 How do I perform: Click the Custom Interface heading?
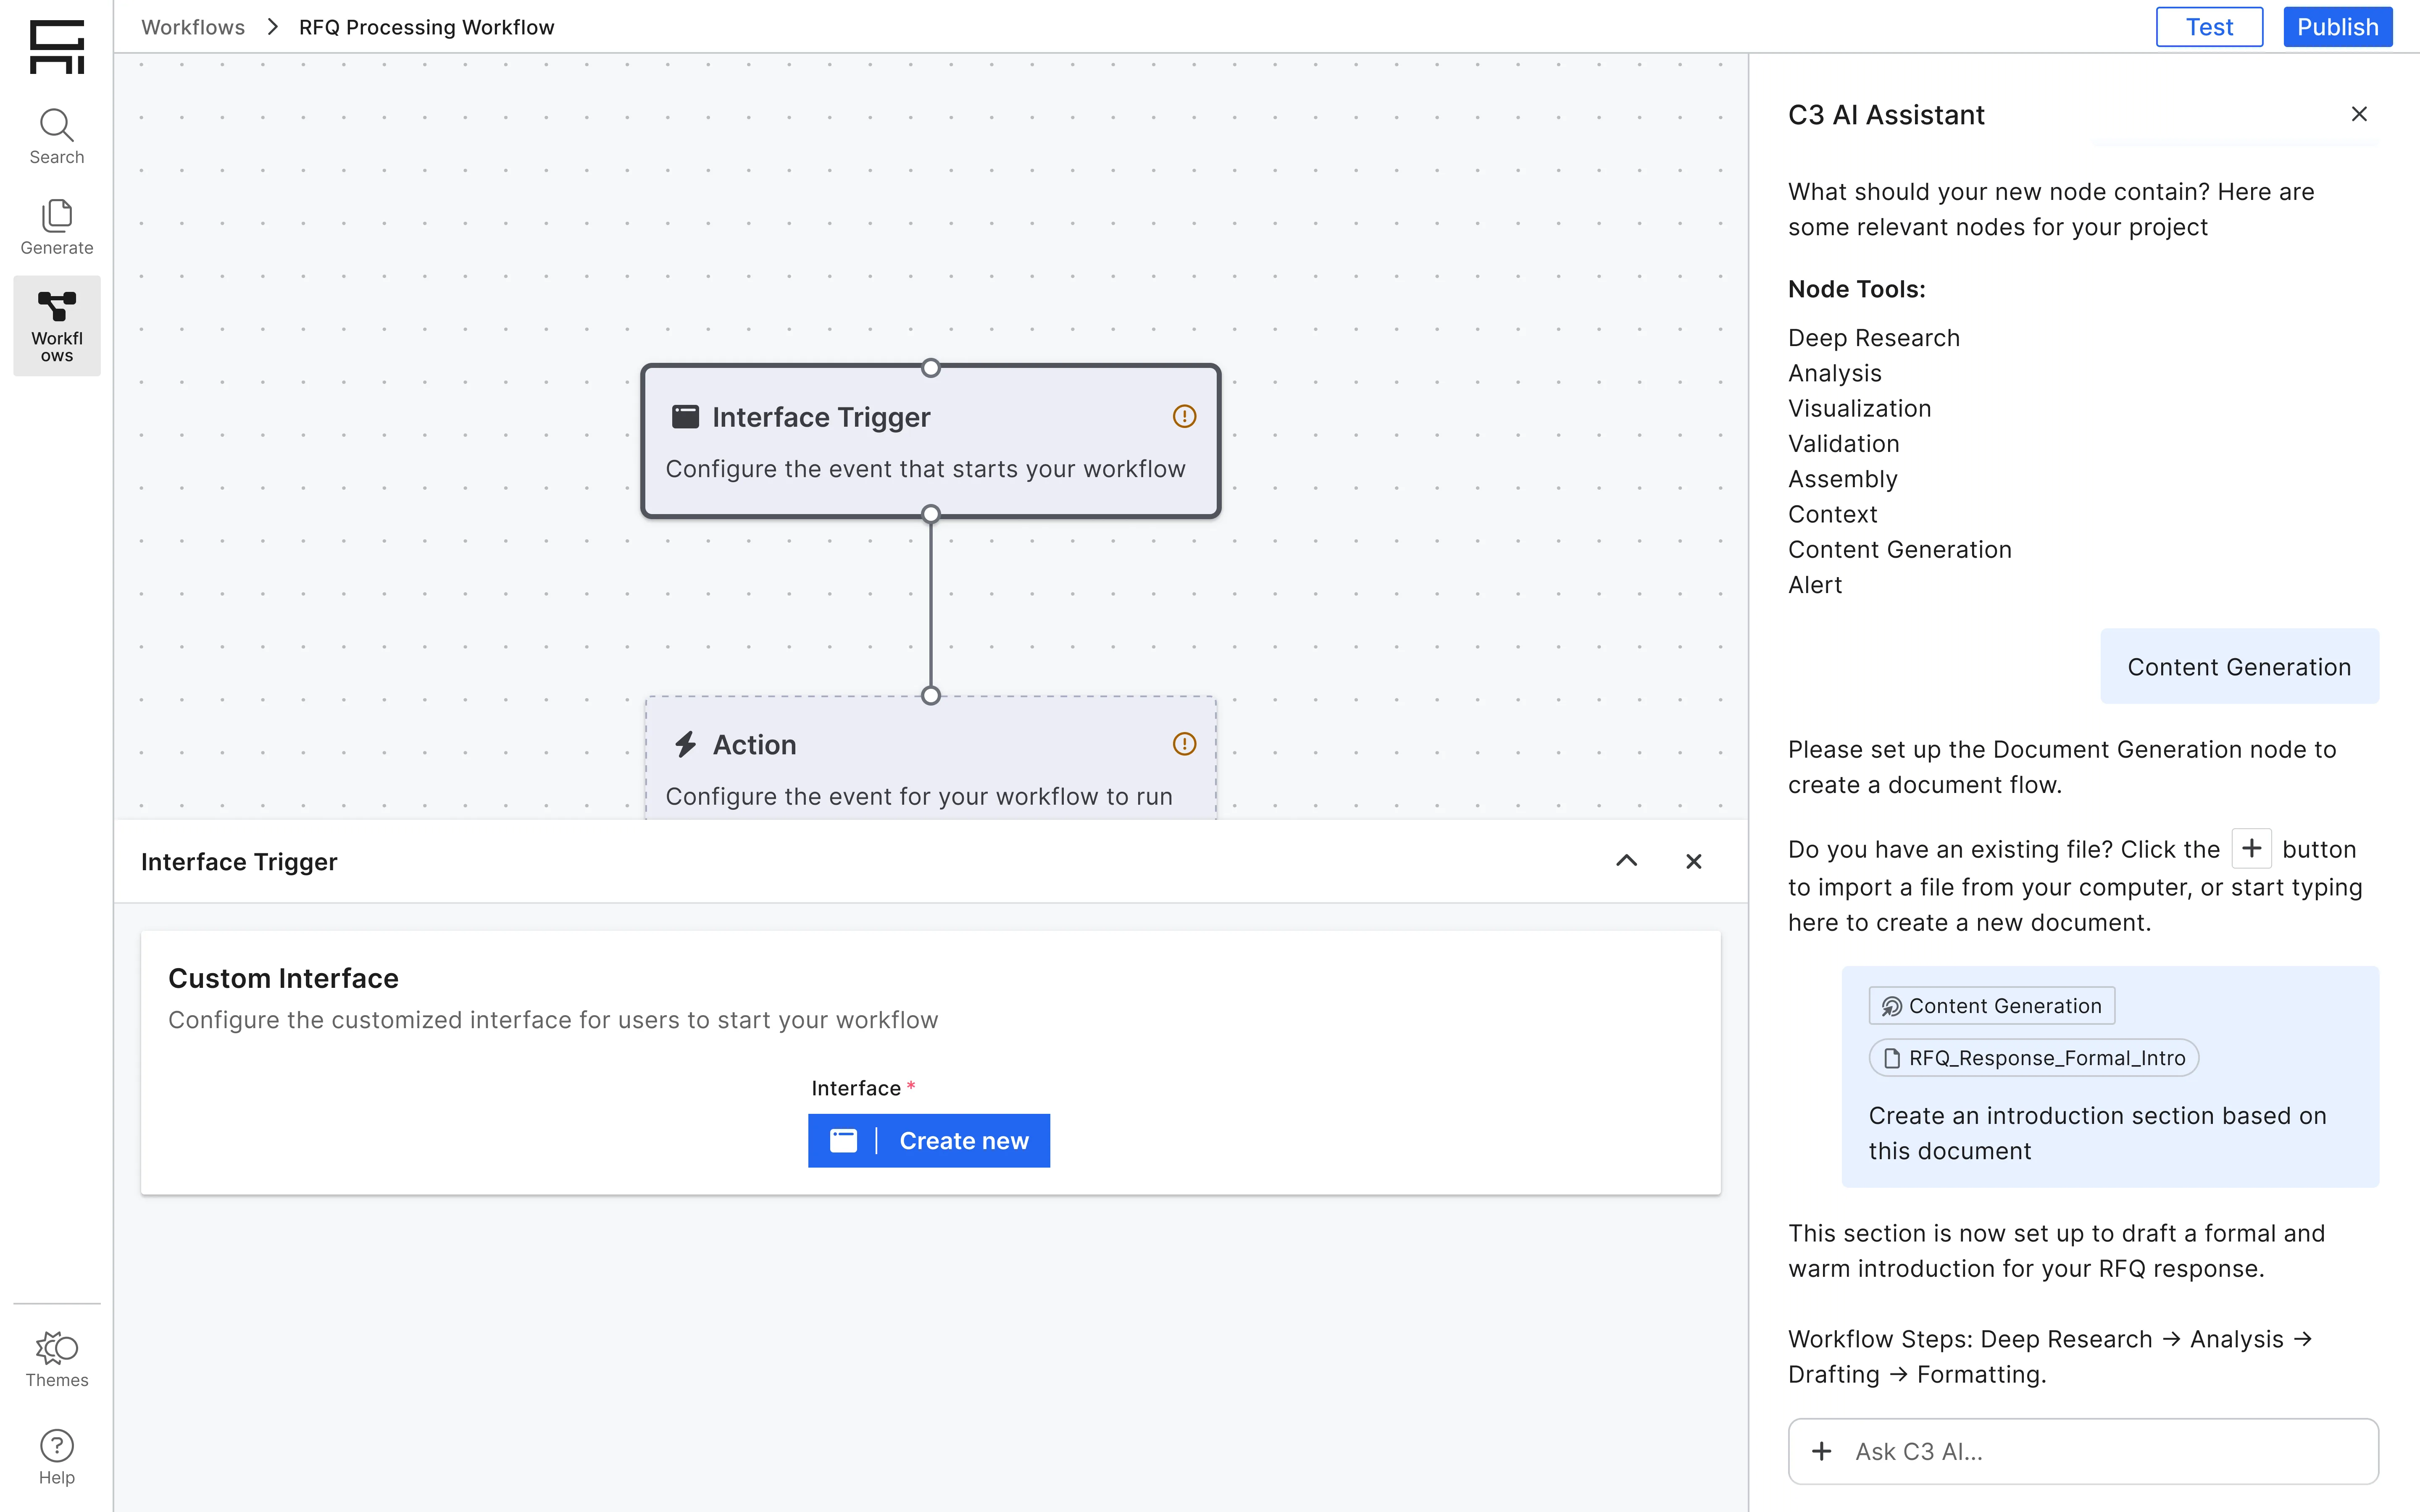pos(283,978)
